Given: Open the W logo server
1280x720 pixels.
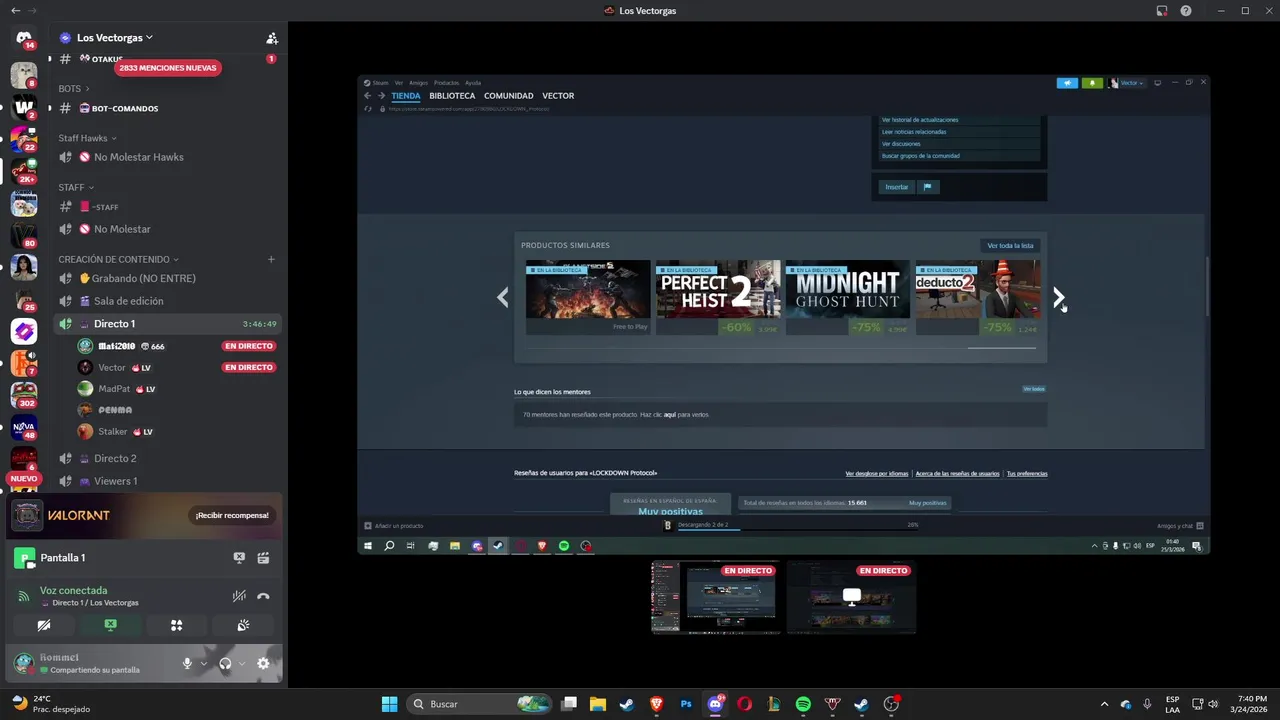Looking at the screenshot, I should [x=24, y=106].
